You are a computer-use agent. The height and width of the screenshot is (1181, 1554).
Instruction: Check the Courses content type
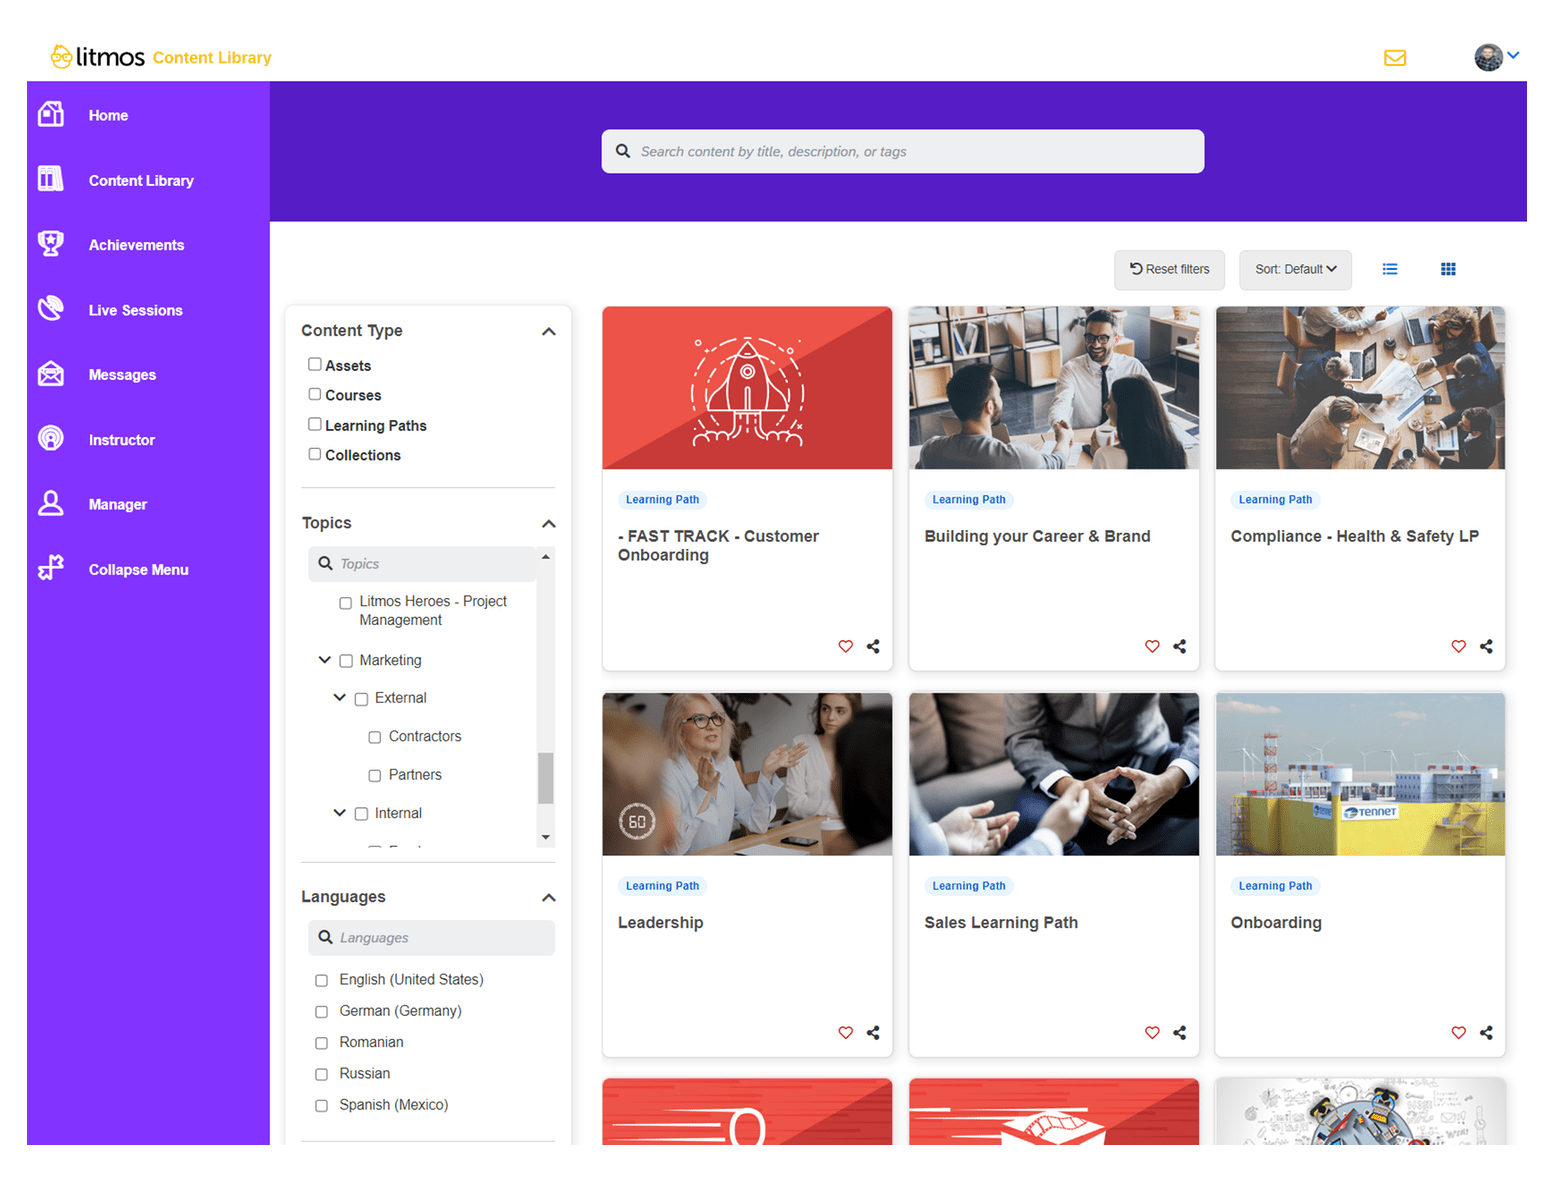click(x=315, y=394)
